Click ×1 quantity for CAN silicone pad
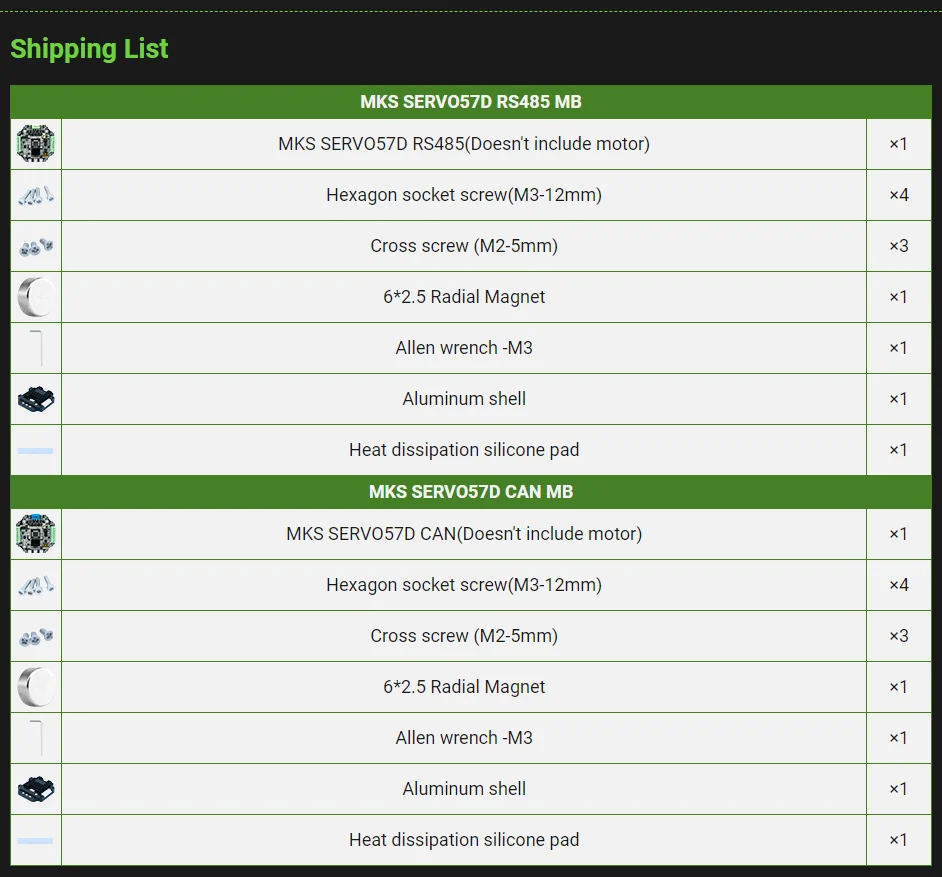Screen dimensions: 942x877 pyautogui.click(x=898, y=840)
